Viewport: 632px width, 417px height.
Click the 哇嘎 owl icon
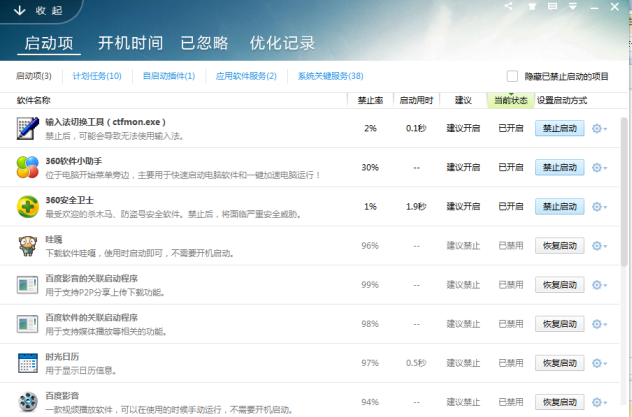click(x=27, y=245)
